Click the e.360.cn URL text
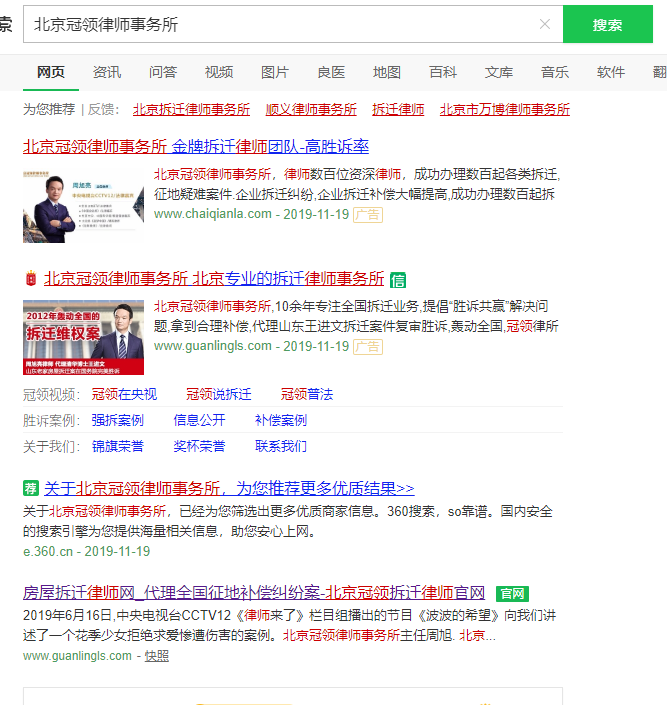667x705 pixels. (48, 552)
